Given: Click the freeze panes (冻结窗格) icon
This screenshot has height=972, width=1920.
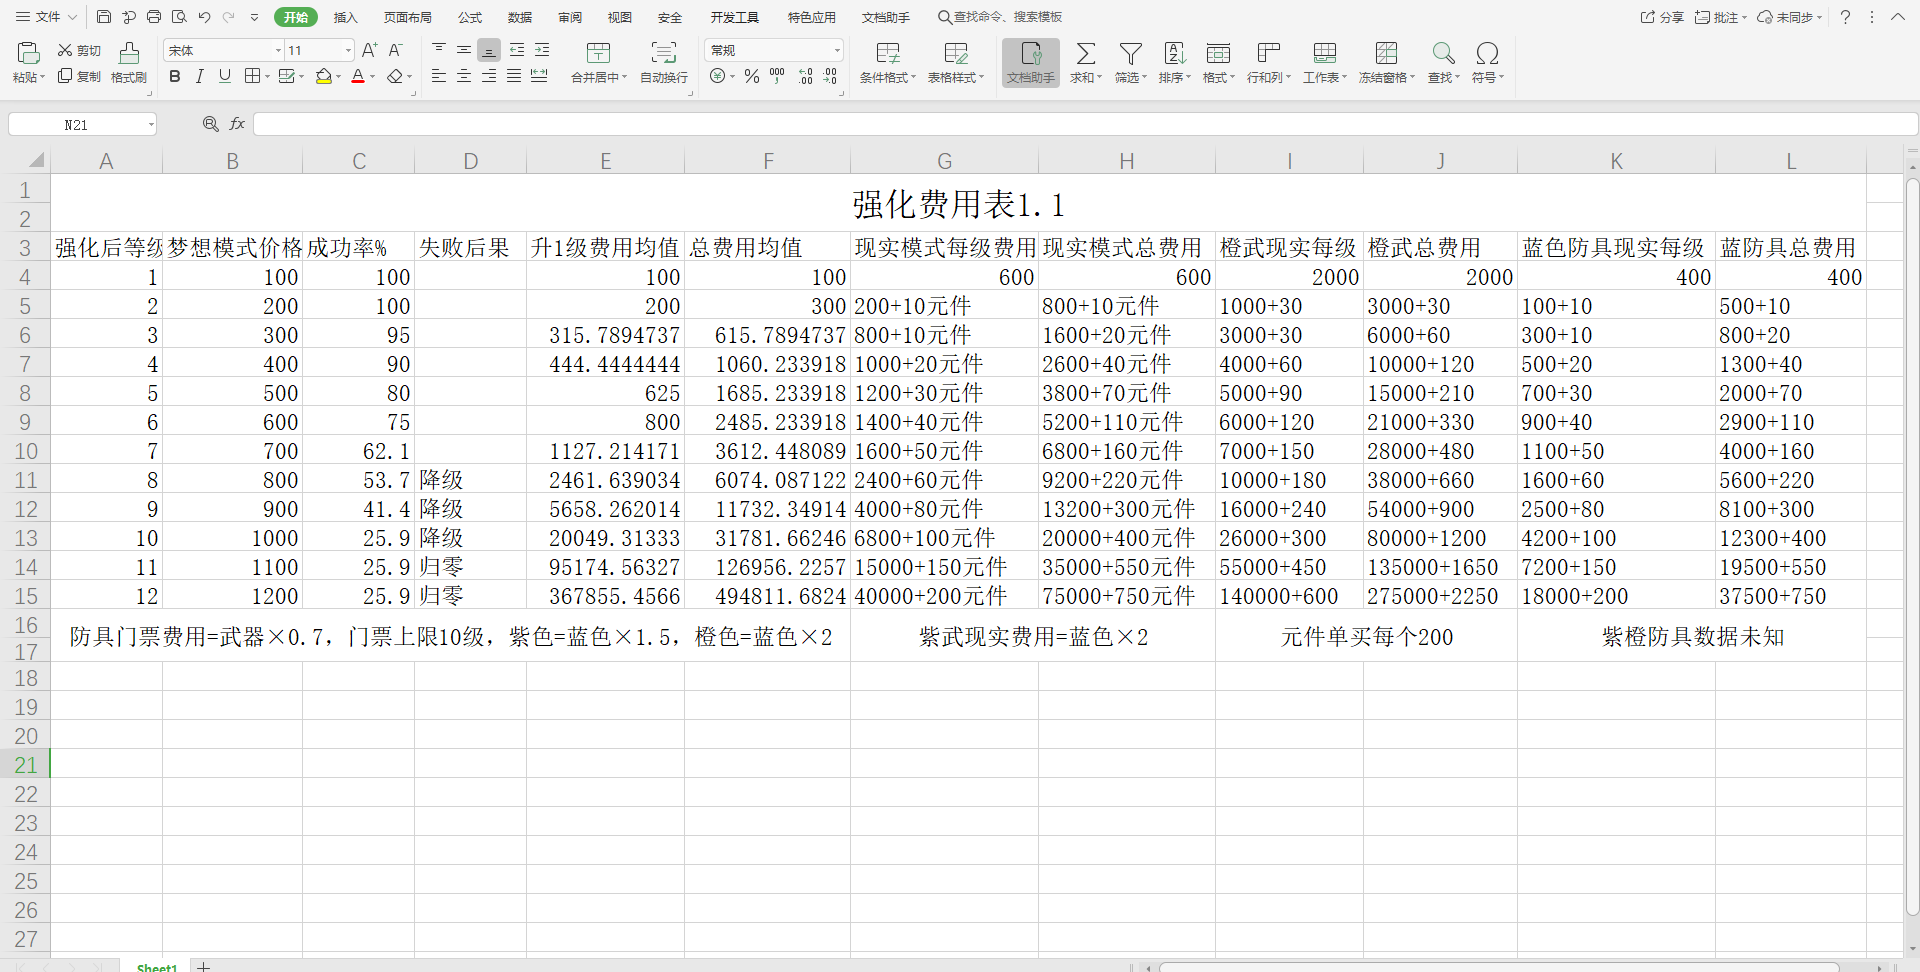Looking at the screenshot, I should click(1386, 54).
